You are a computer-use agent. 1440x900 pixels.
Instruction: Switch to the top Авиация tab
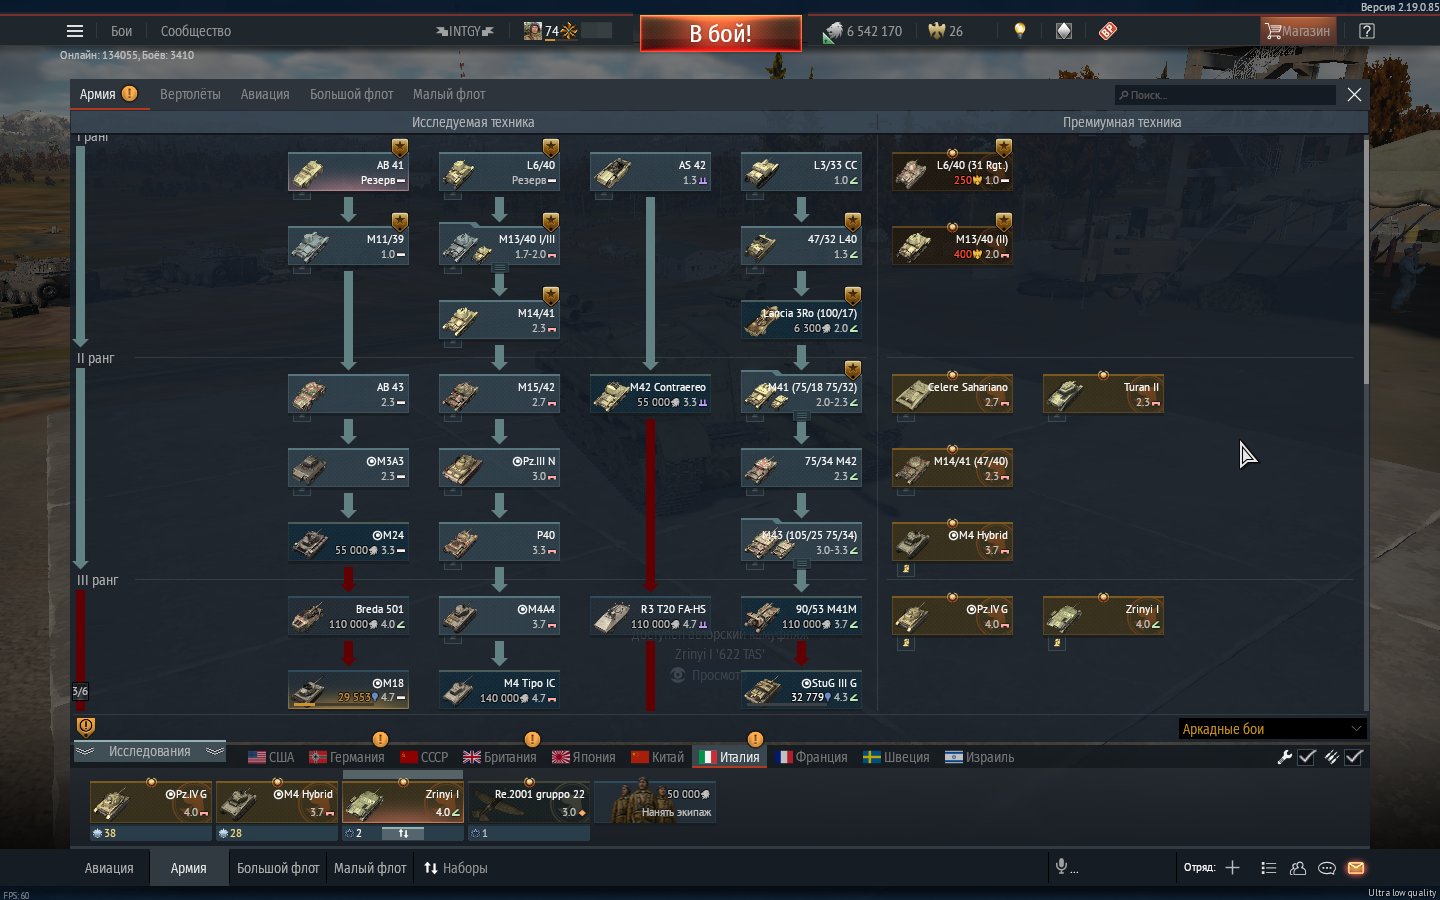[265, 94]
